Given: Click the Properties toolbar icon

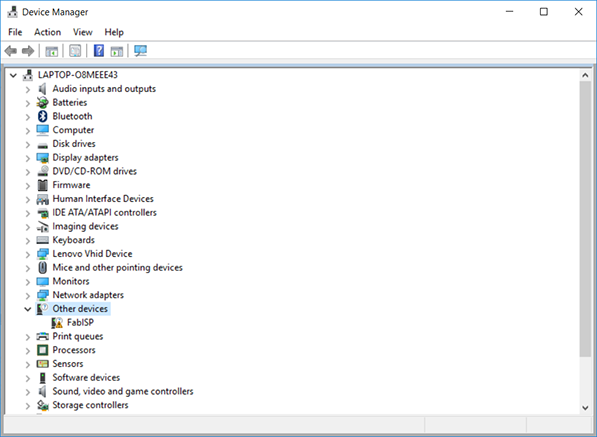Looking at the screenshot, I should click(75, 51).
